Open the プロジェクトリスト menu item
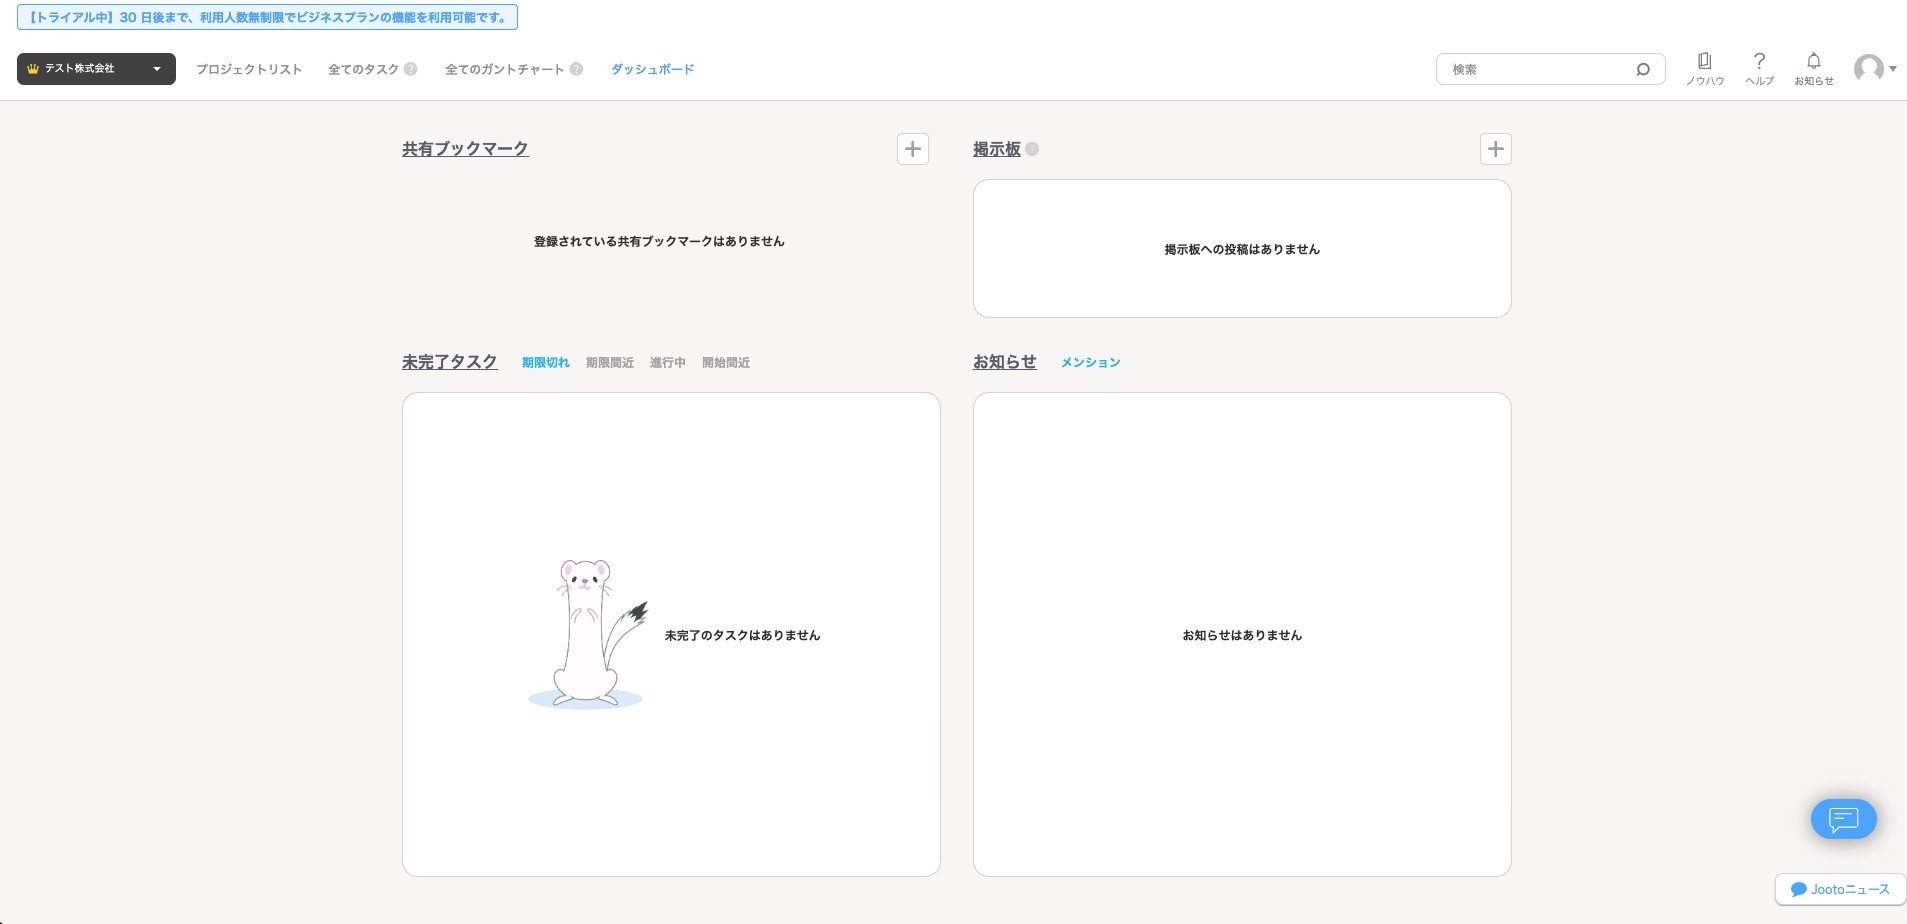 pyautogui.click(x=249, y=69)
